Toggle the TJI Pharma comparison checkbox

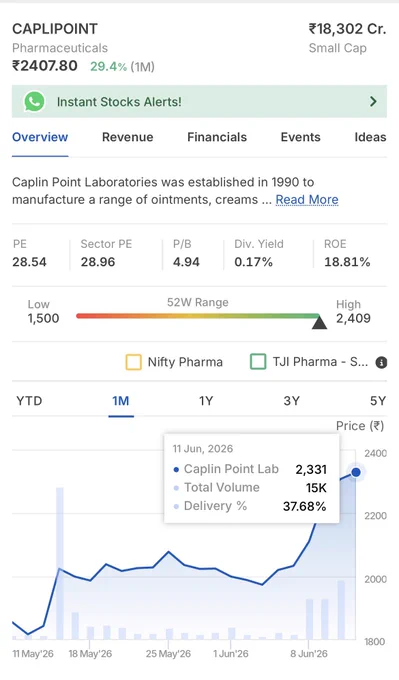coord(258,362)
